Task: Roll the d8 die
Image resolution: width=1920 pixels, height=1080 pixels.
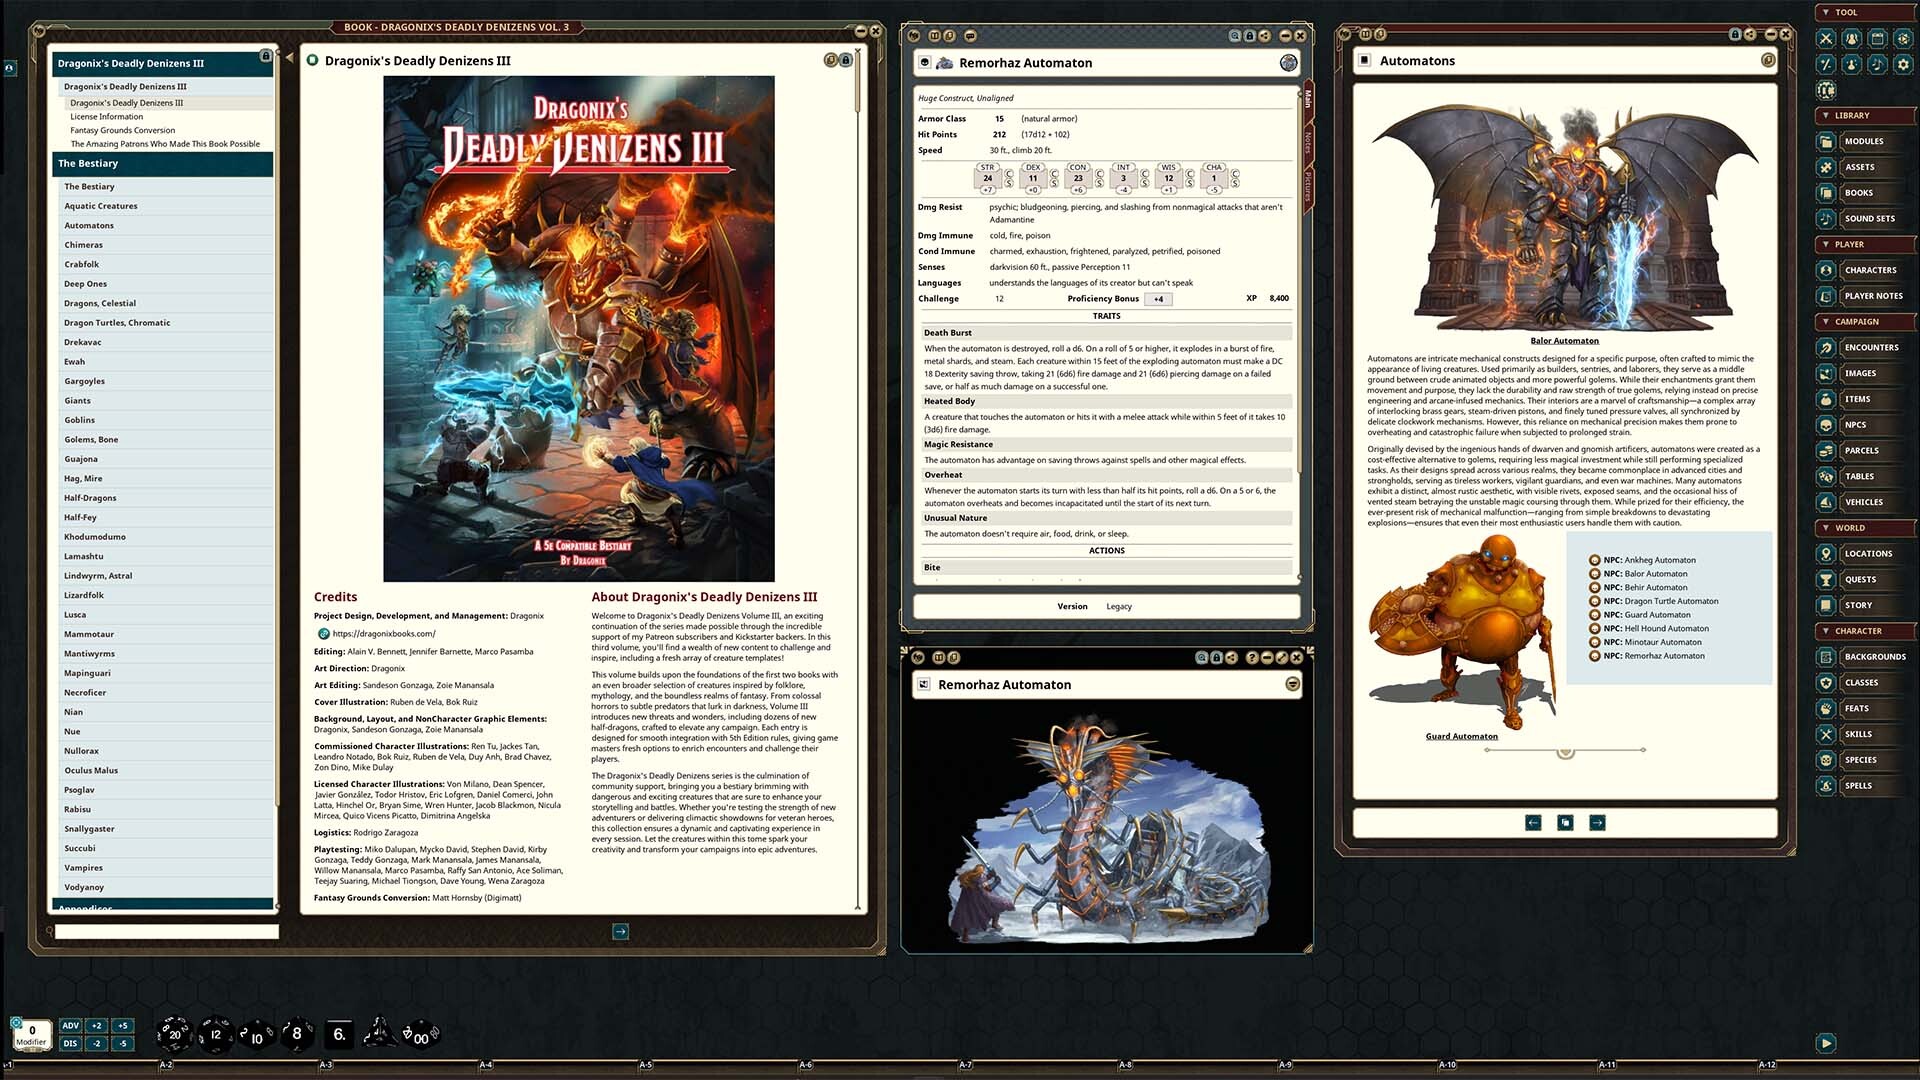Action: coord(296,1033)
